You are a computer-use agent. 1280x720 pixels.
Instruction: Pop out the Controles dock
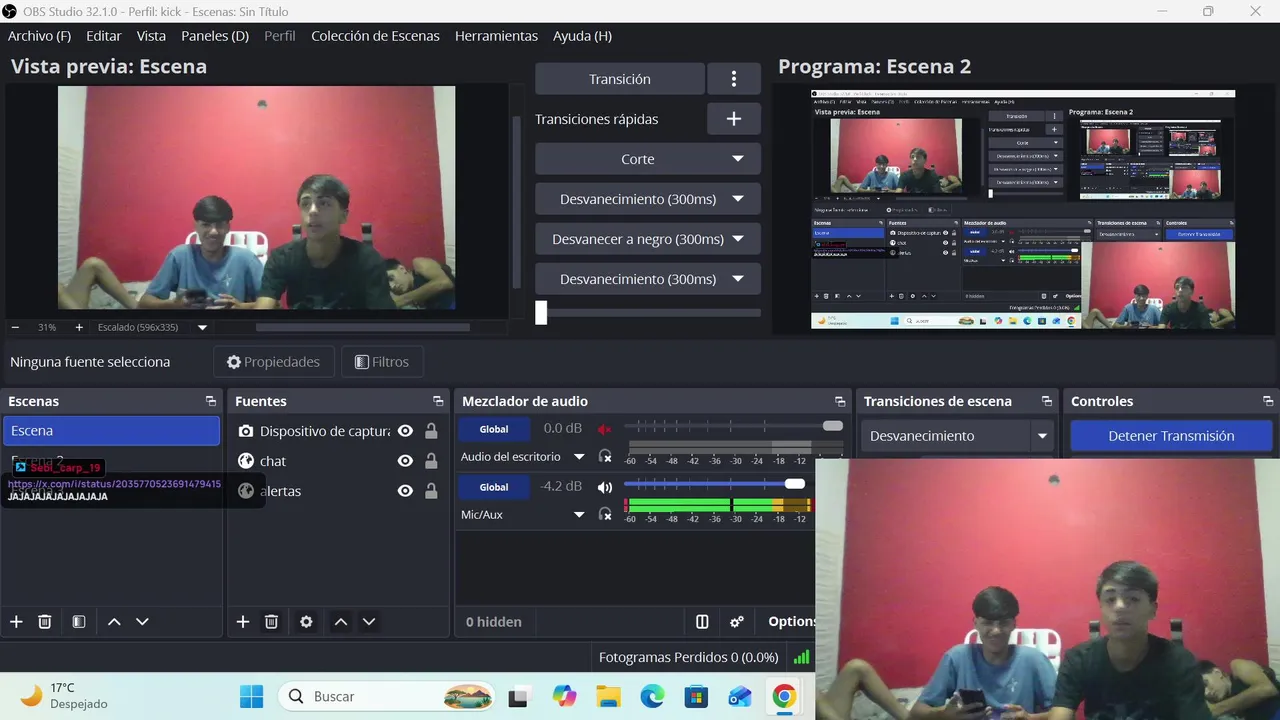pos(1268,401)
